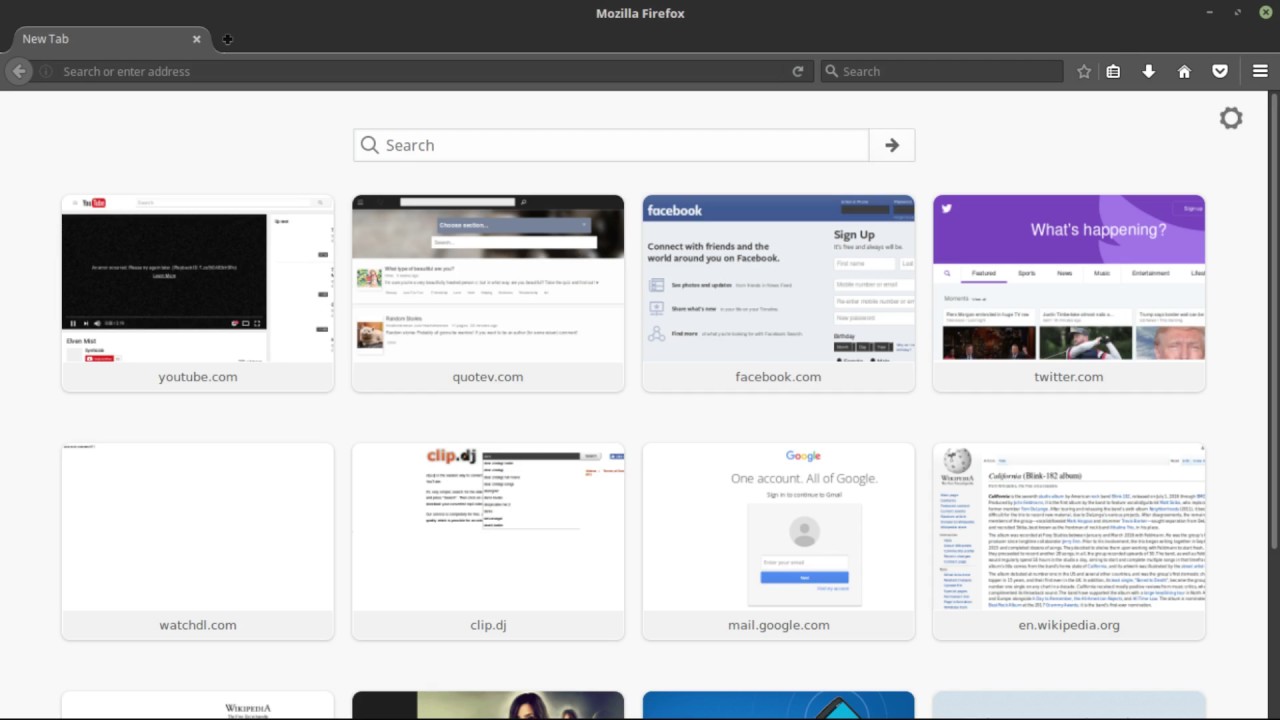This screenshot has height=720, width=1280.
Task: Minimize the Firefox window
Action: 1209,13
